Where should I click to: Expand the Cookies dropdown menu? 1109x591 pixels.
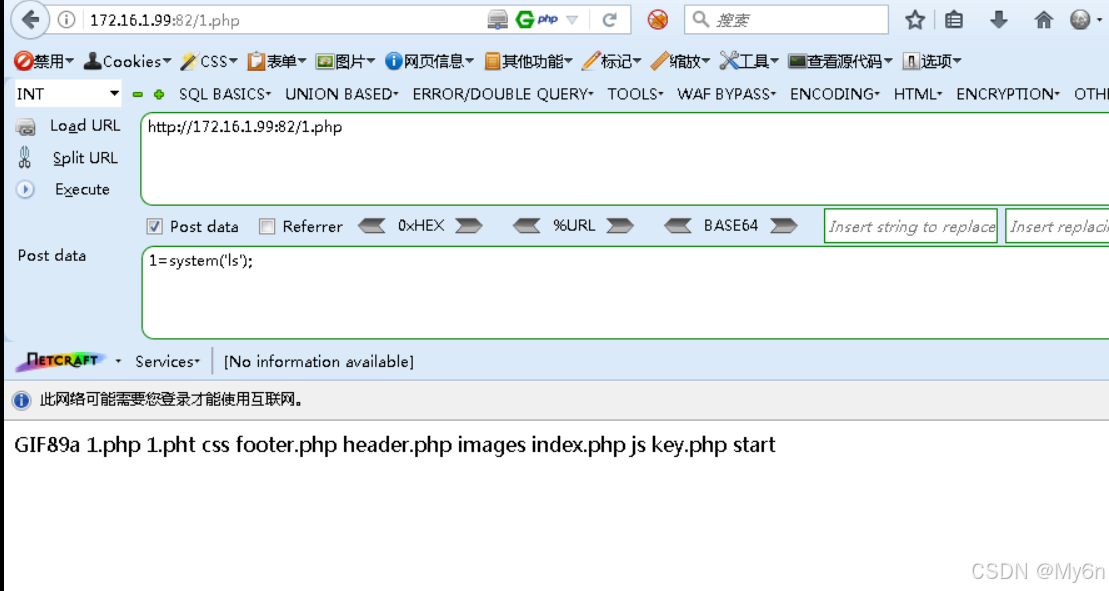[127, 62]
